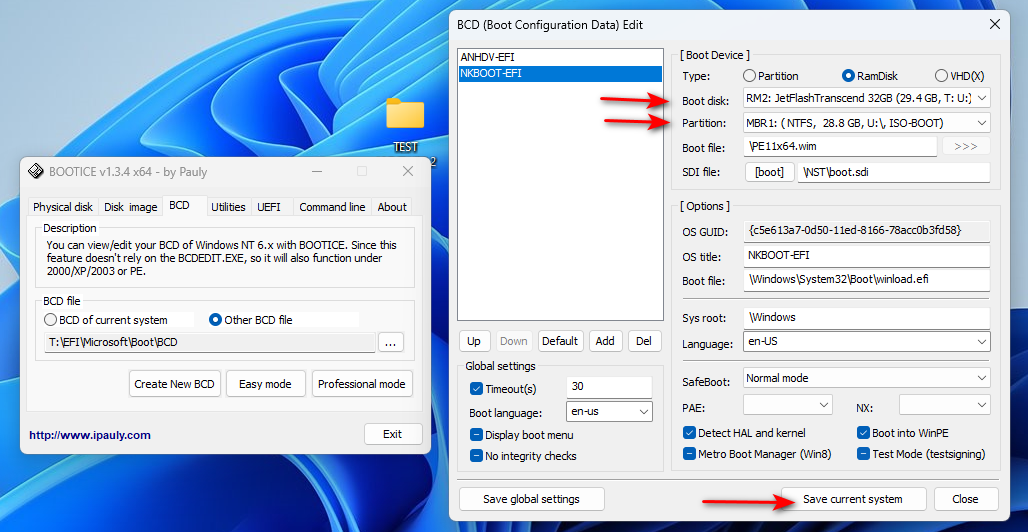
Task: Choose Partition boot device type
Action: tap(749, 75)
